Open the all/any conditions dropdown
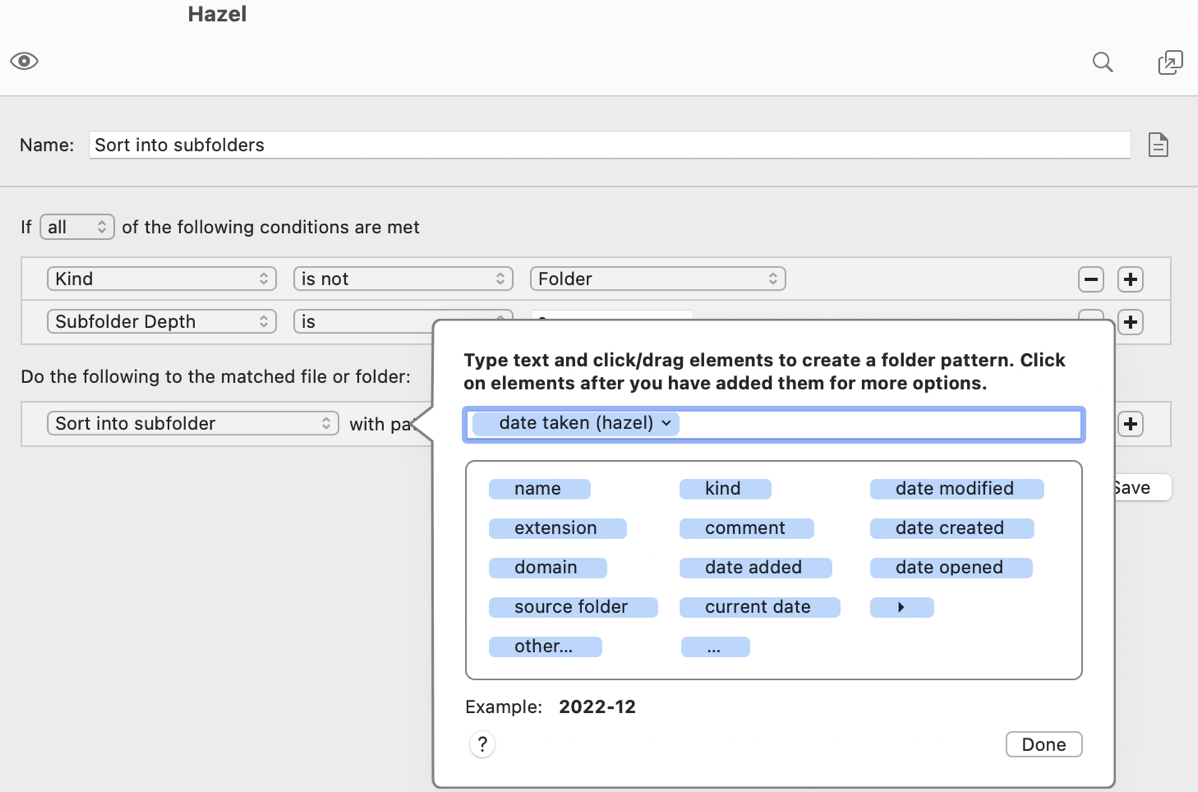 pos(77,227)
